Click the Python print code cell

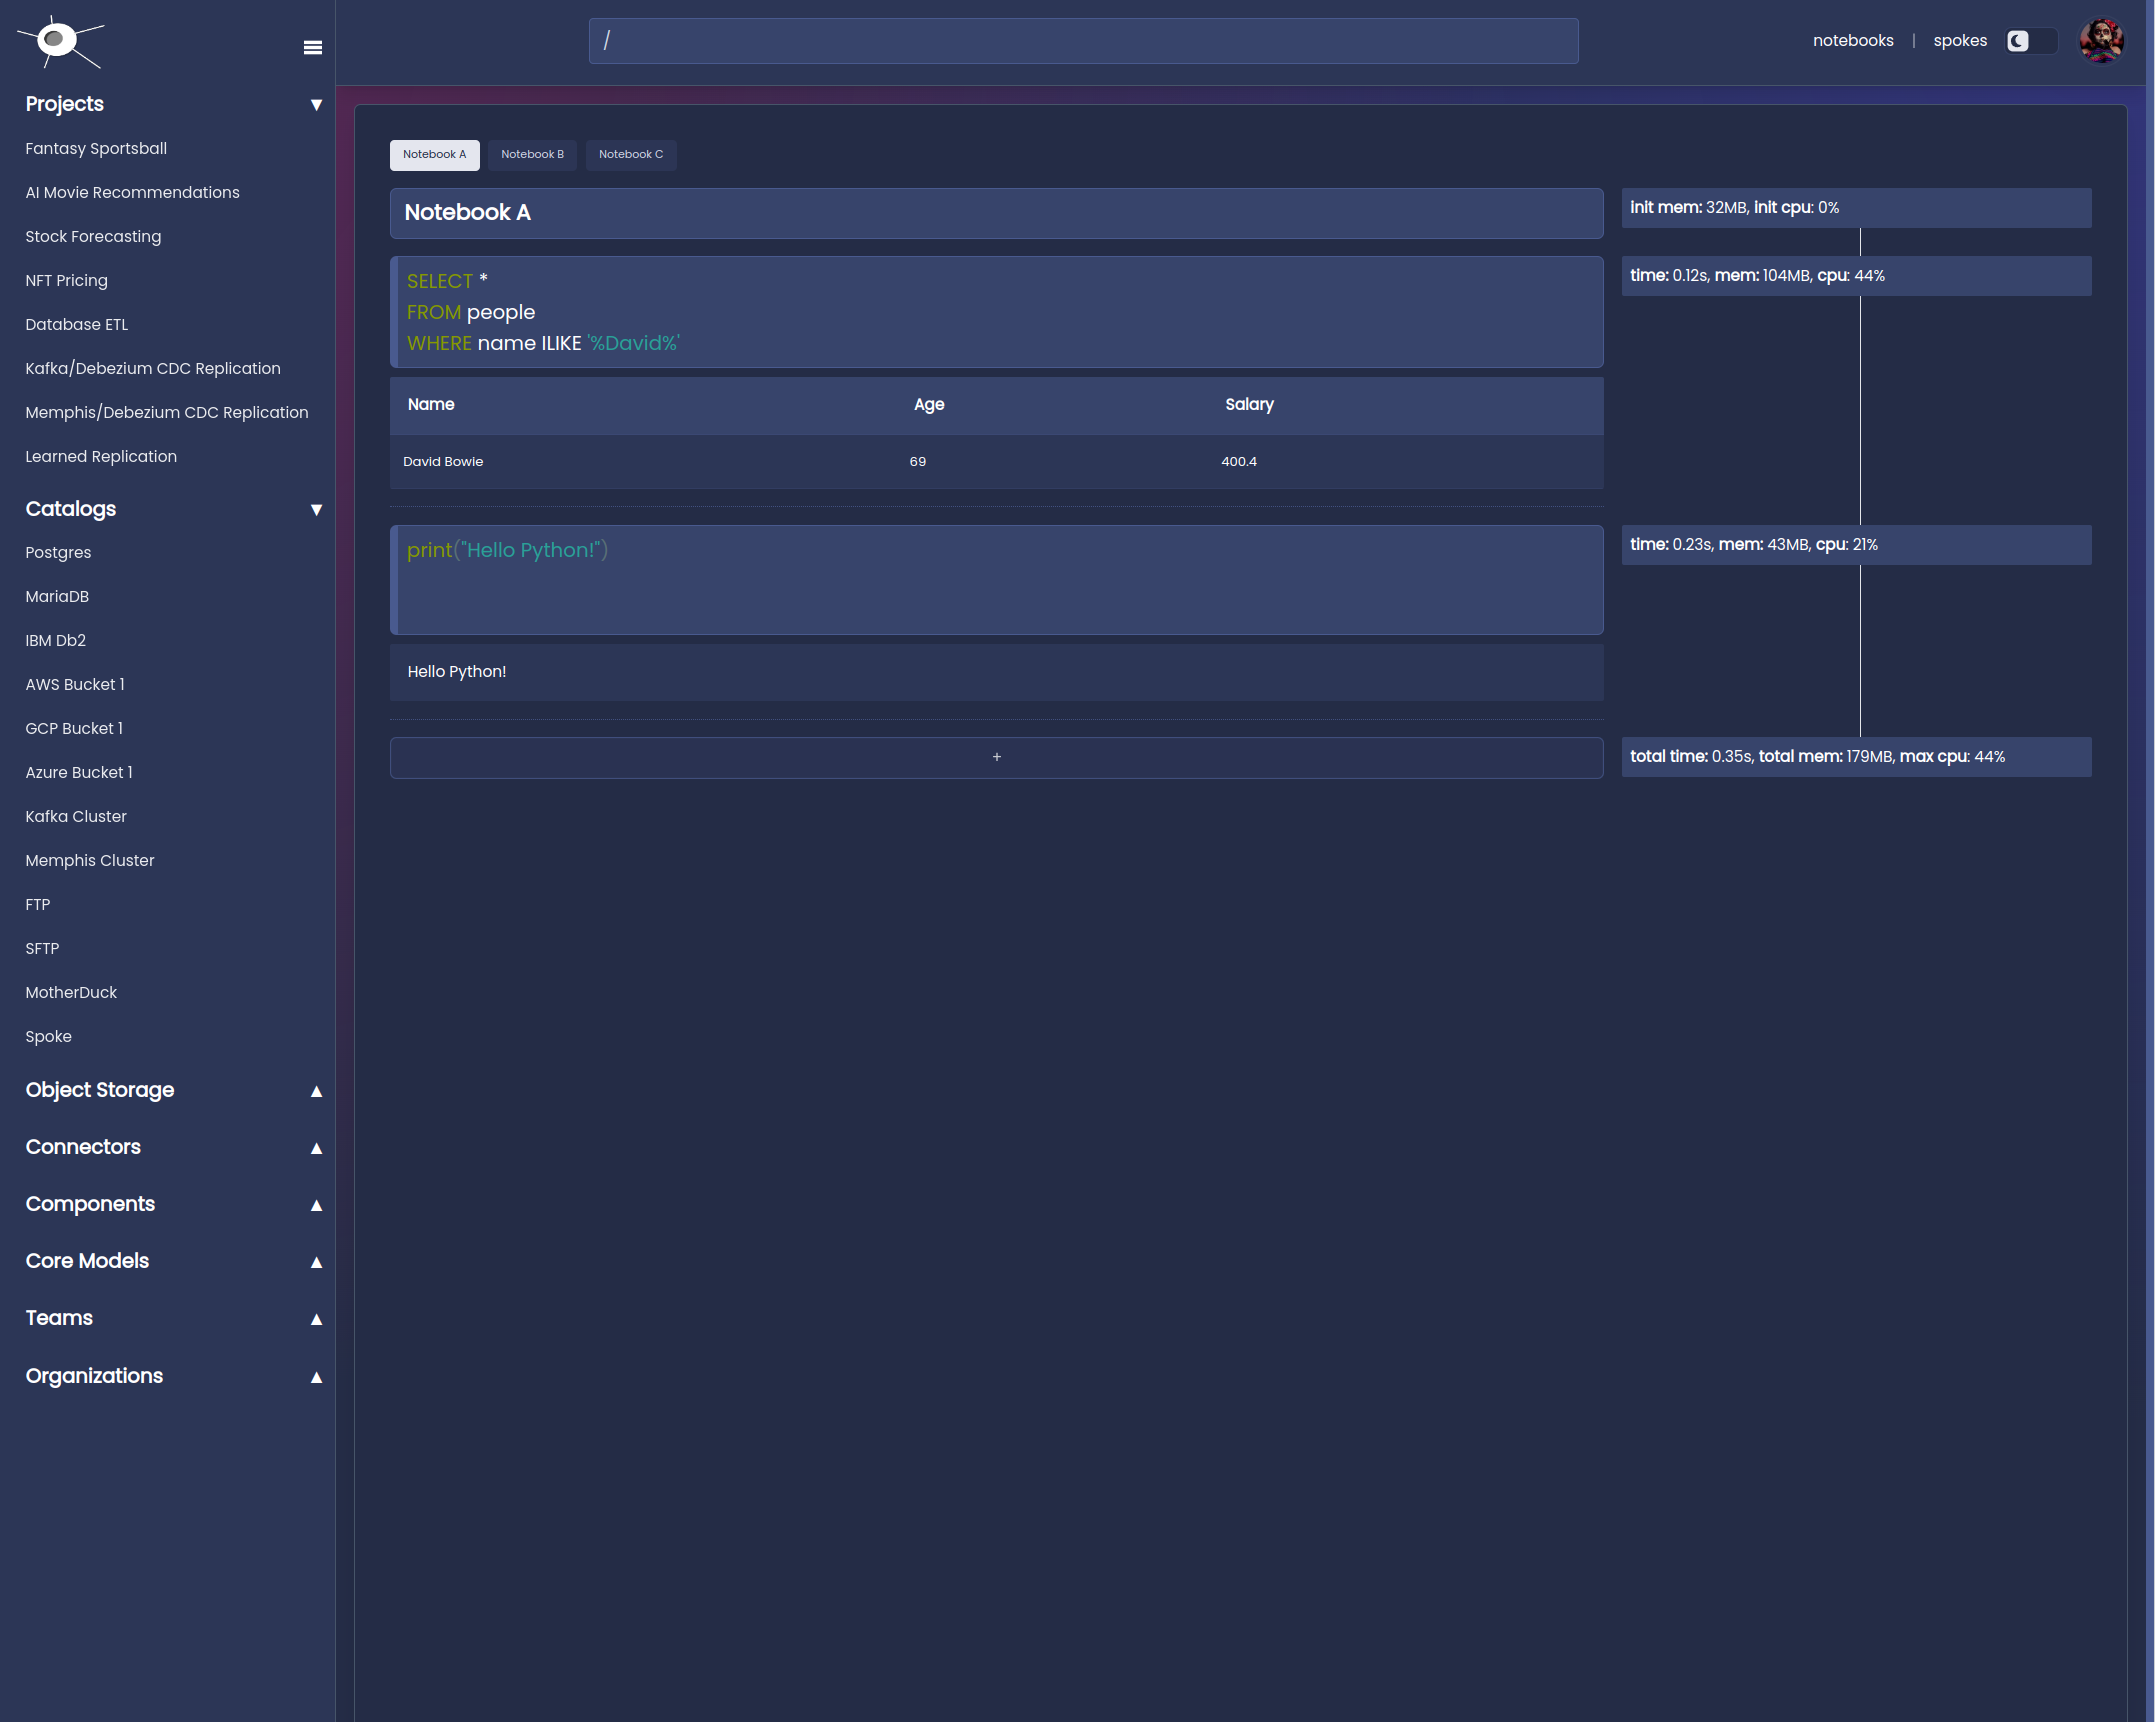pyautogui.click(x=996, y=580)
